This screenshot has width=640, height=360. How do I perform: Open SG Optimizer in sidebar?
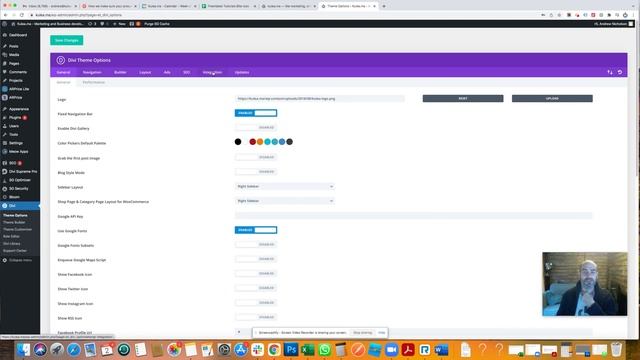(x=20, y=180)
